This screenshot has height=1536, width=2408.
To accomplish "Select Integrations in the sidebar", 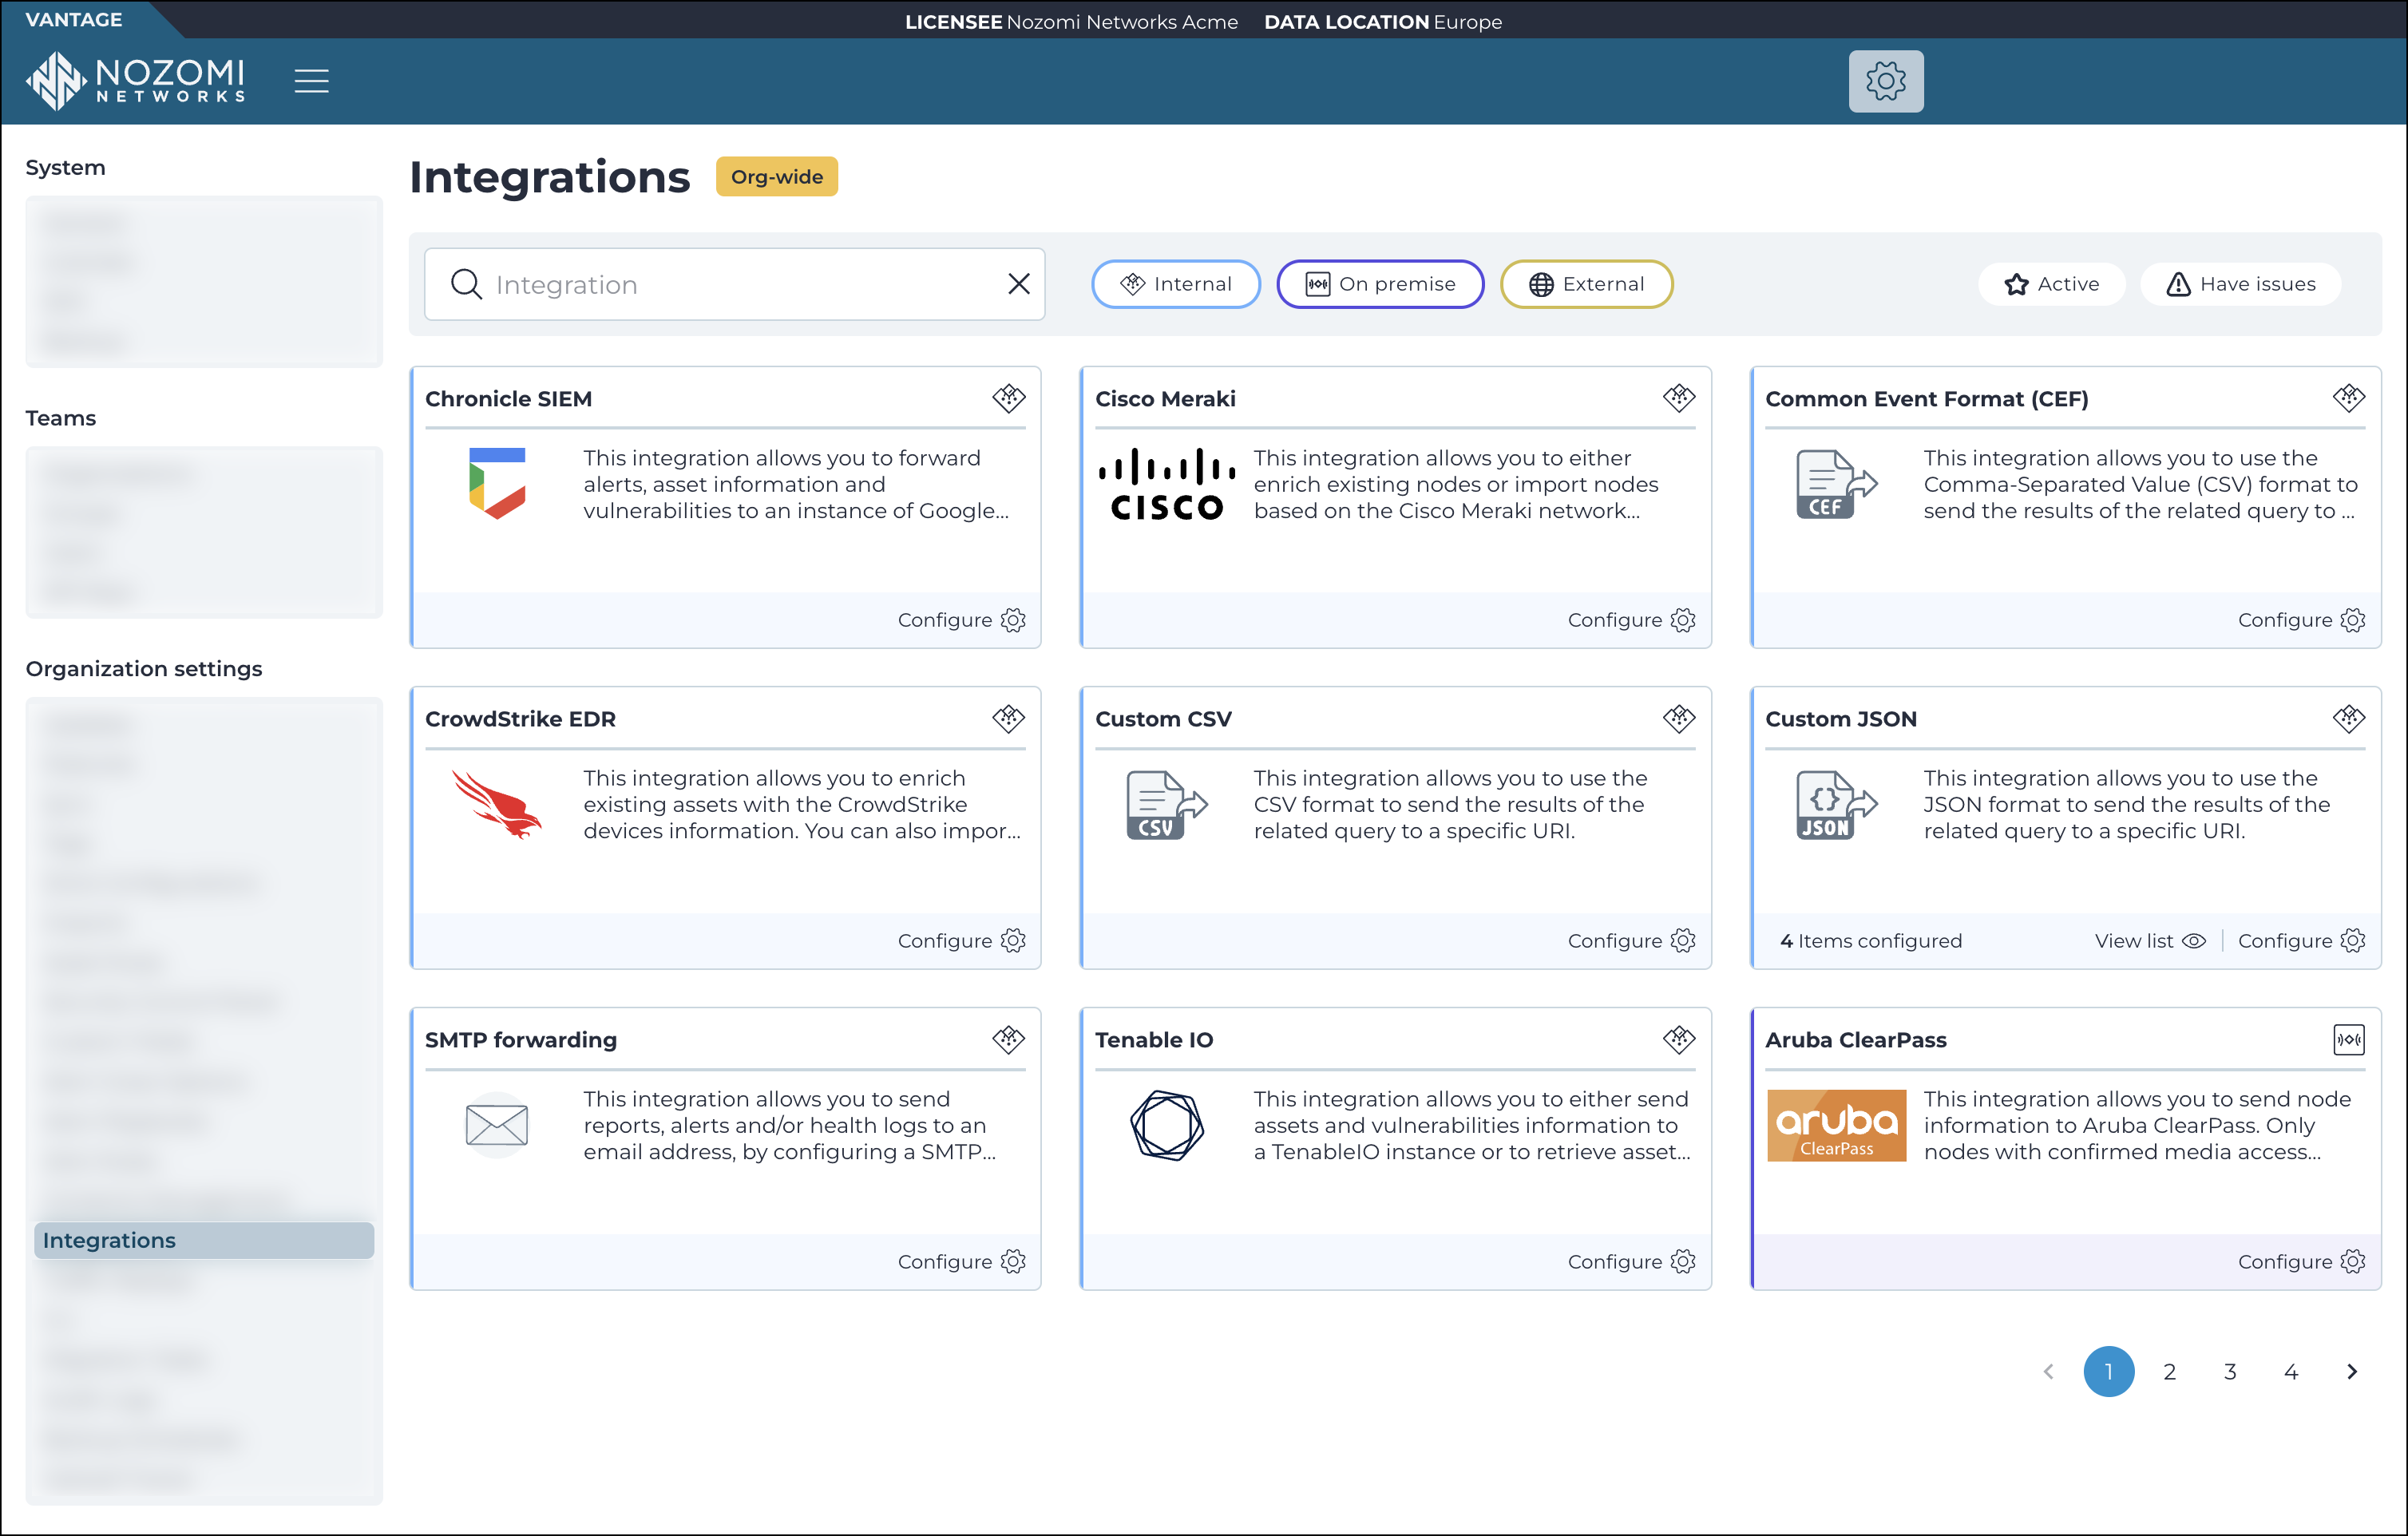I will tap(204, 1240).
